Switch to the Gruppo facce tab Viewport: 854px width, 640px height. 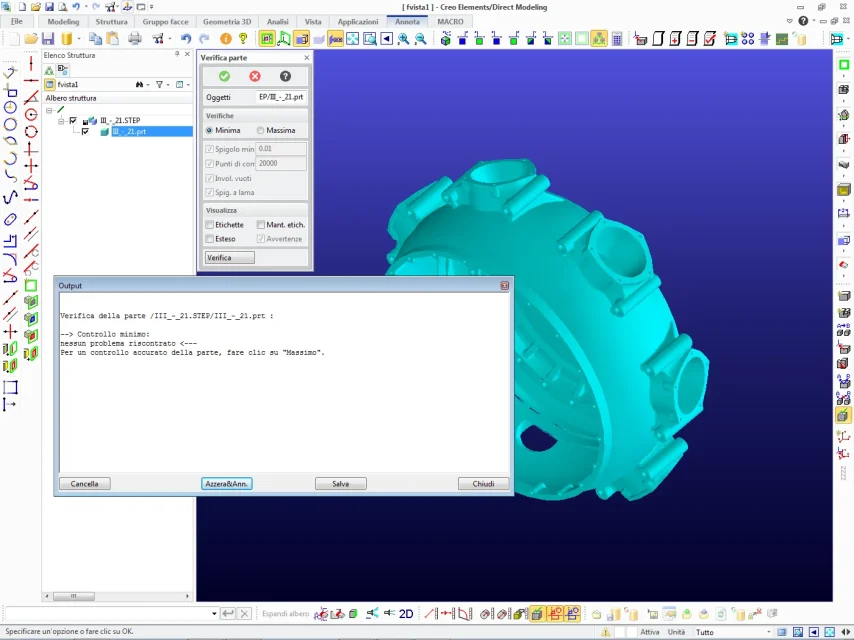click(x=166, y=21)
